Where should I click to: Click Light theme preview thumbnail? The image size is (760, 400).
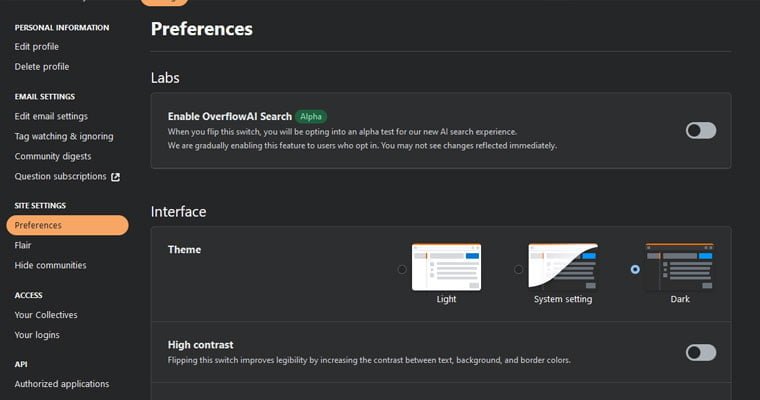(x=446, y=267)
